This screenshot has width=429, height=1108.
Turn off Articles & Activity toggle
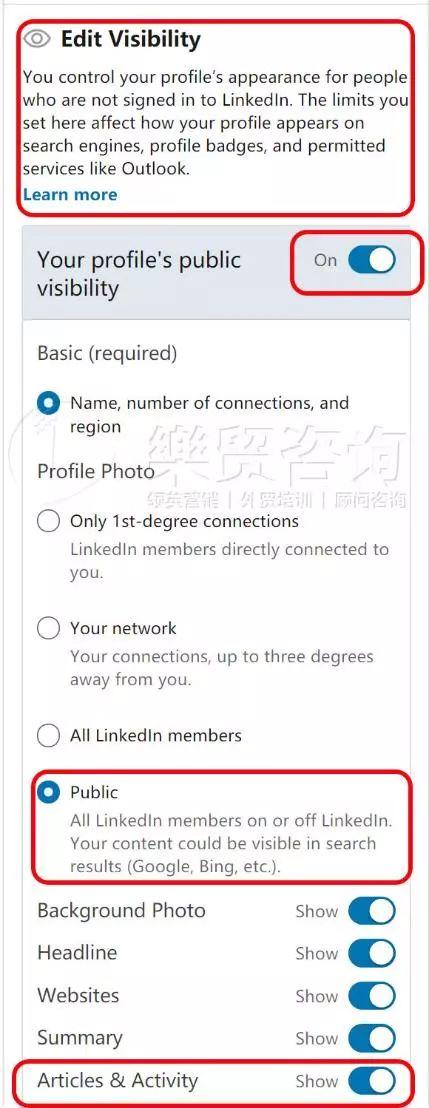[x=372, y=1080]
